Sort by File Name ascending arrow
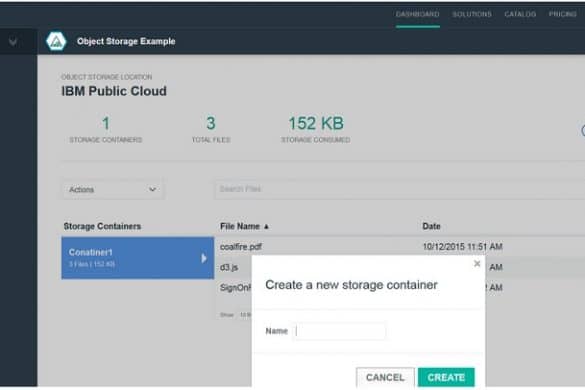Viewport: 585px width, 390px height. coord(266,227)
